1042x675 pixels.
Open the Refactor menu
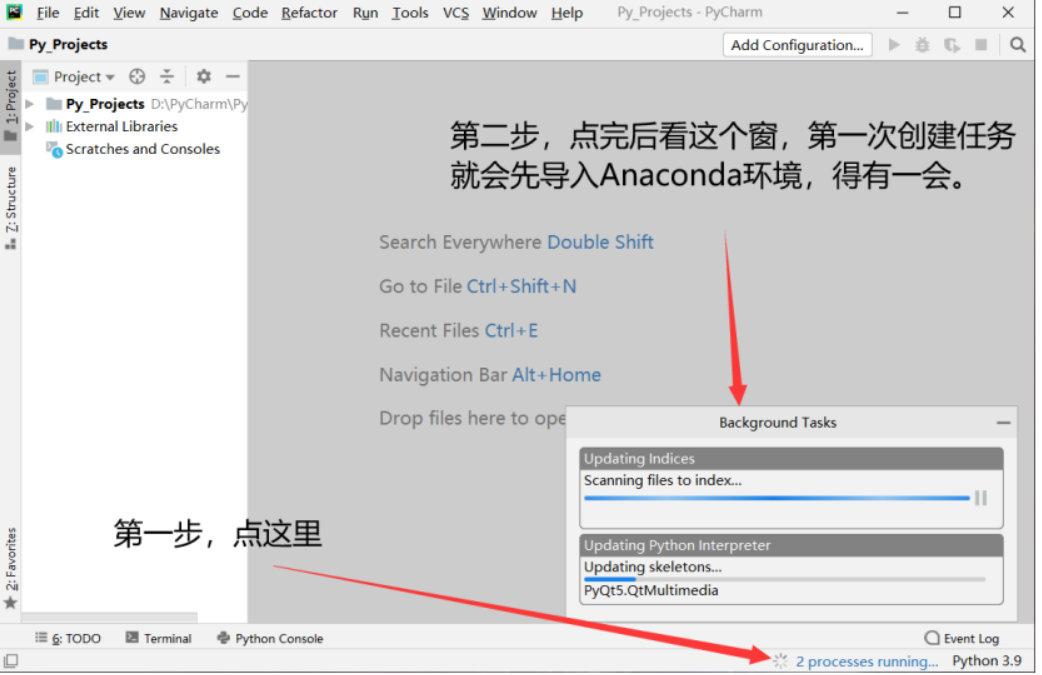coord(309,13)
